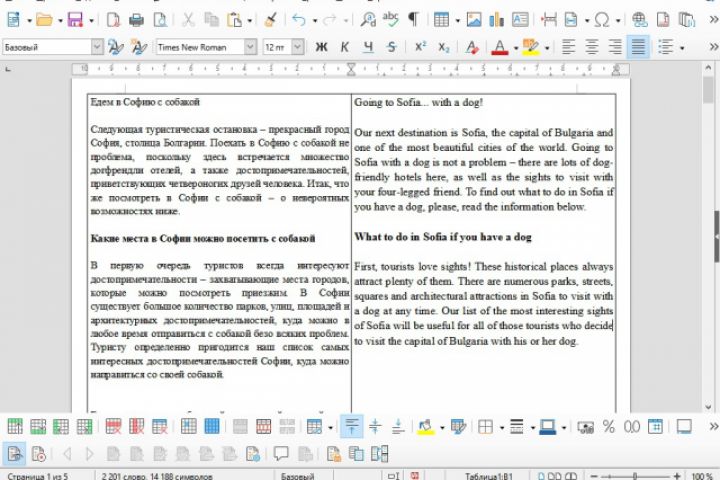Align text left

[x=568, y=47]
